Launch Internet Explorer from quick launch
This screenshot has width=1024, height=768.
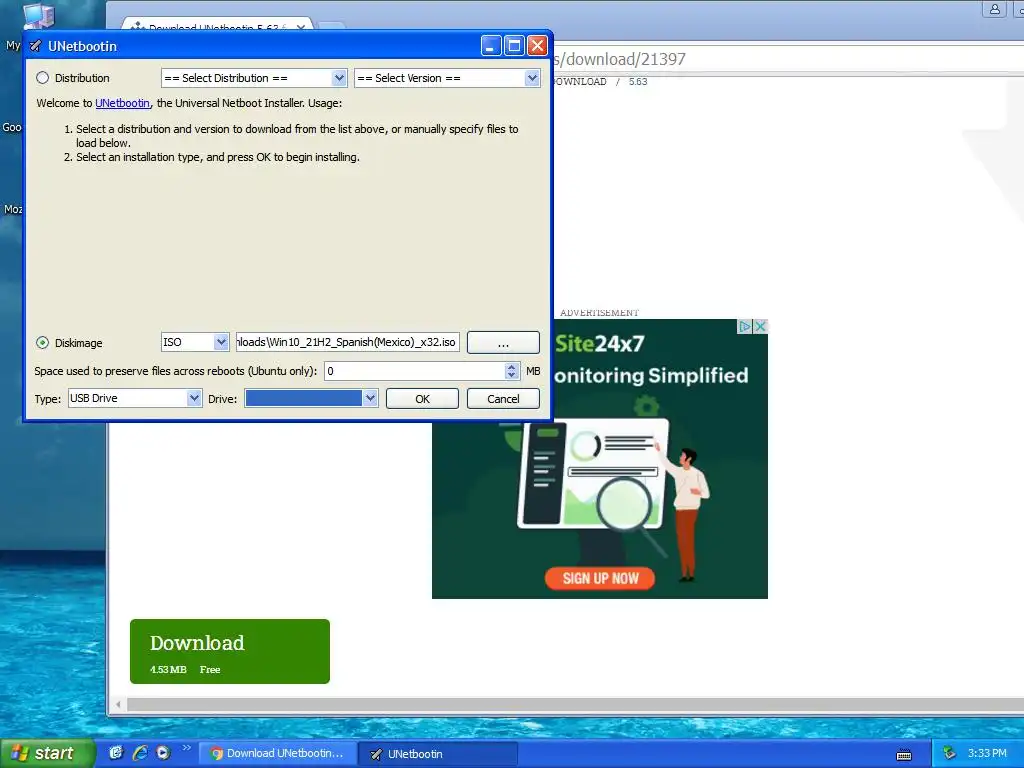140,753
